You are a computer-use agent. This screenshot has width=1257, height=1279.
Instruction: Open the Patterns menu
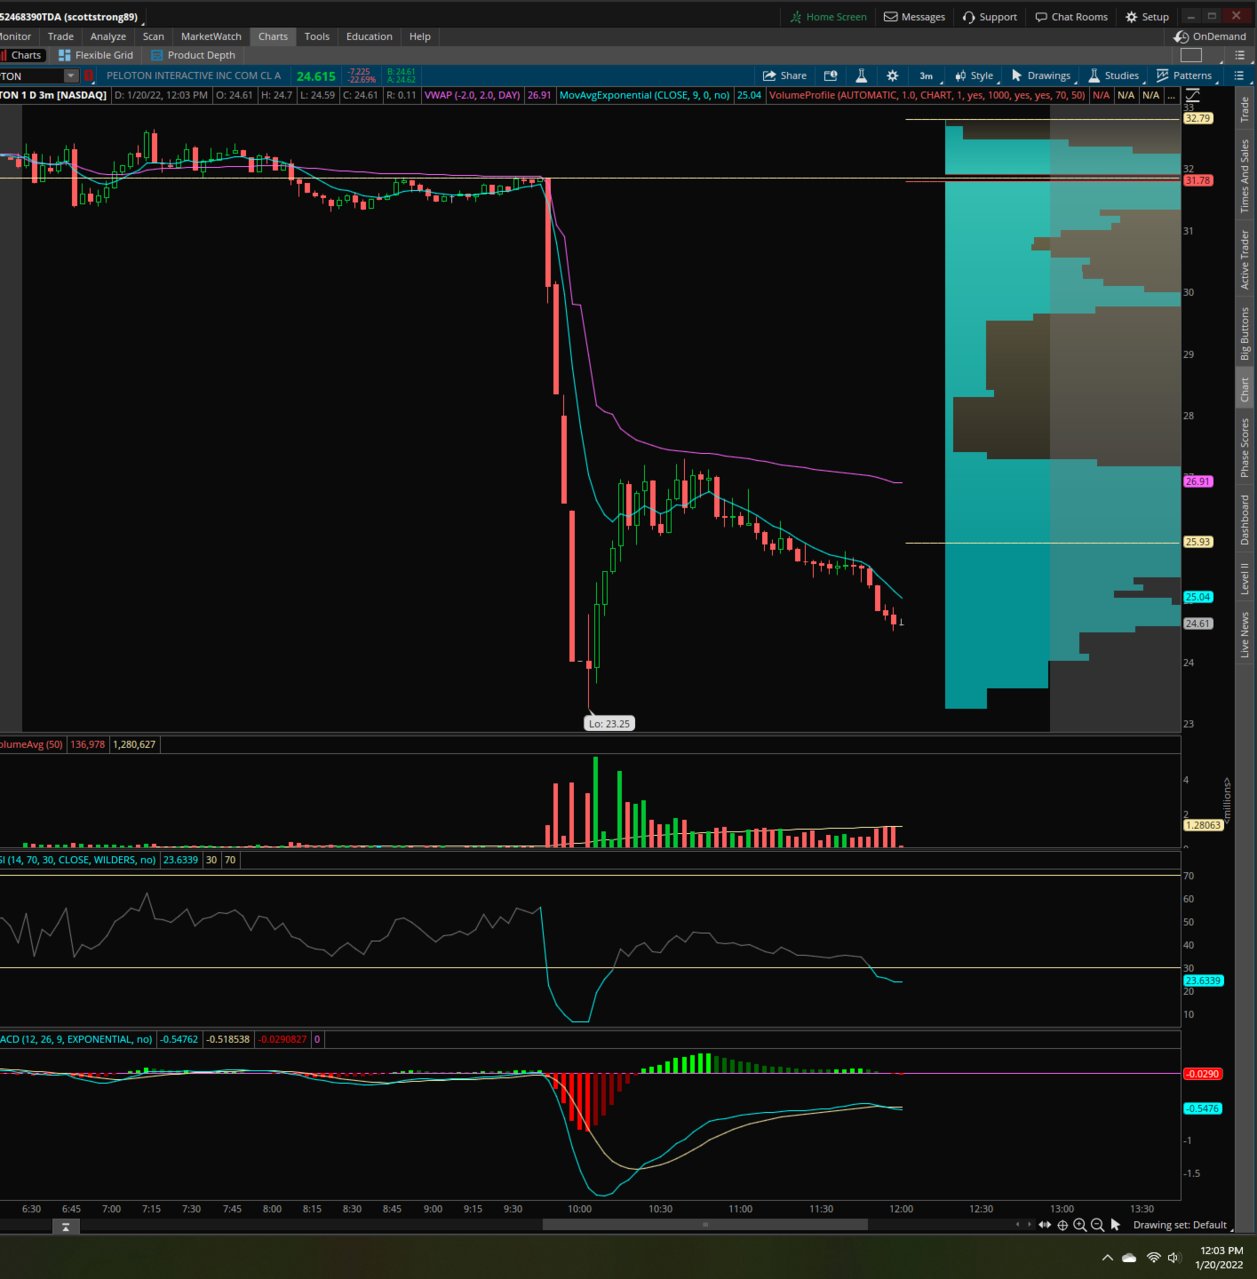[1185, 76]
